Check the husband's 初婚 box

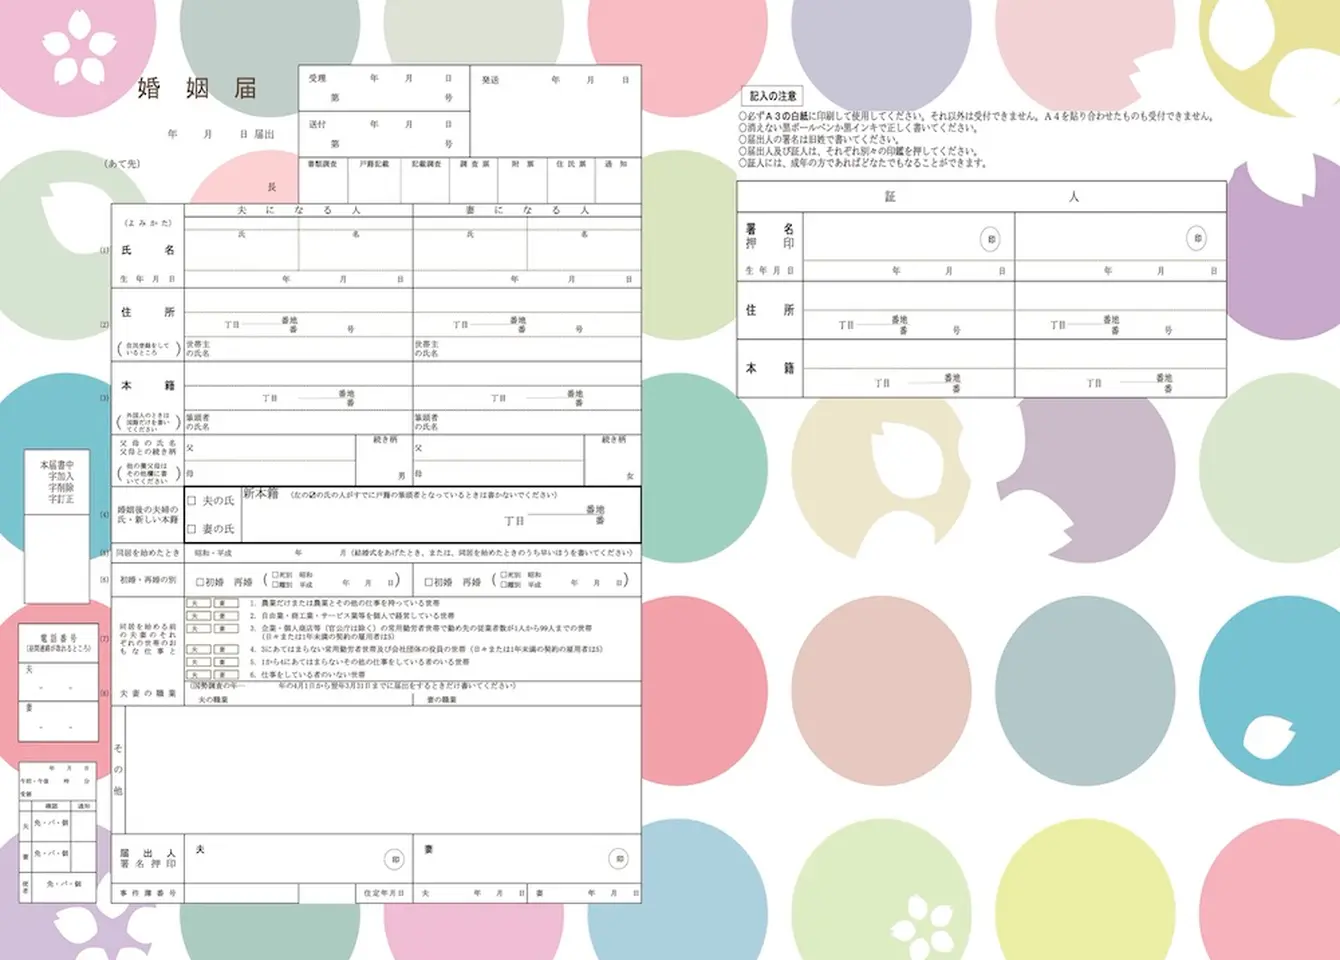(200, 582)
